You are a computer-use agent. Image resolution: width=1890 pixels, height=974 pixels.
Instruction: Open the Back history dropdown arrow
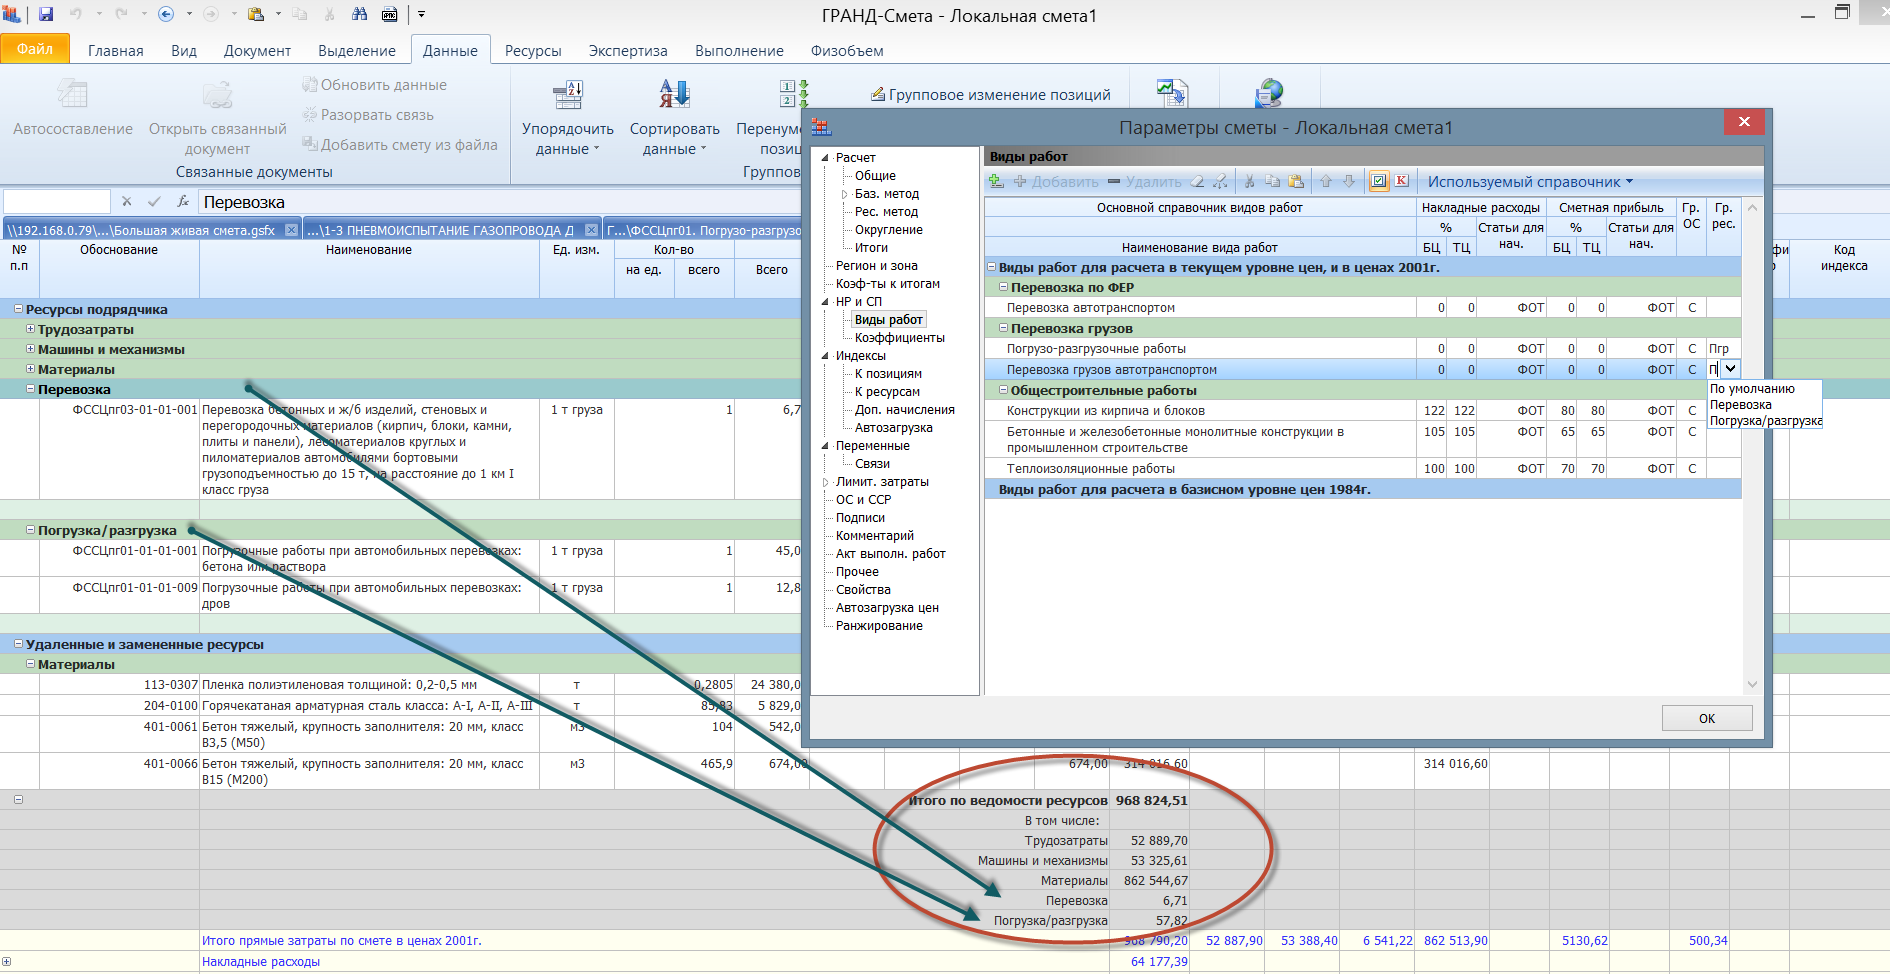click(188, 14)
